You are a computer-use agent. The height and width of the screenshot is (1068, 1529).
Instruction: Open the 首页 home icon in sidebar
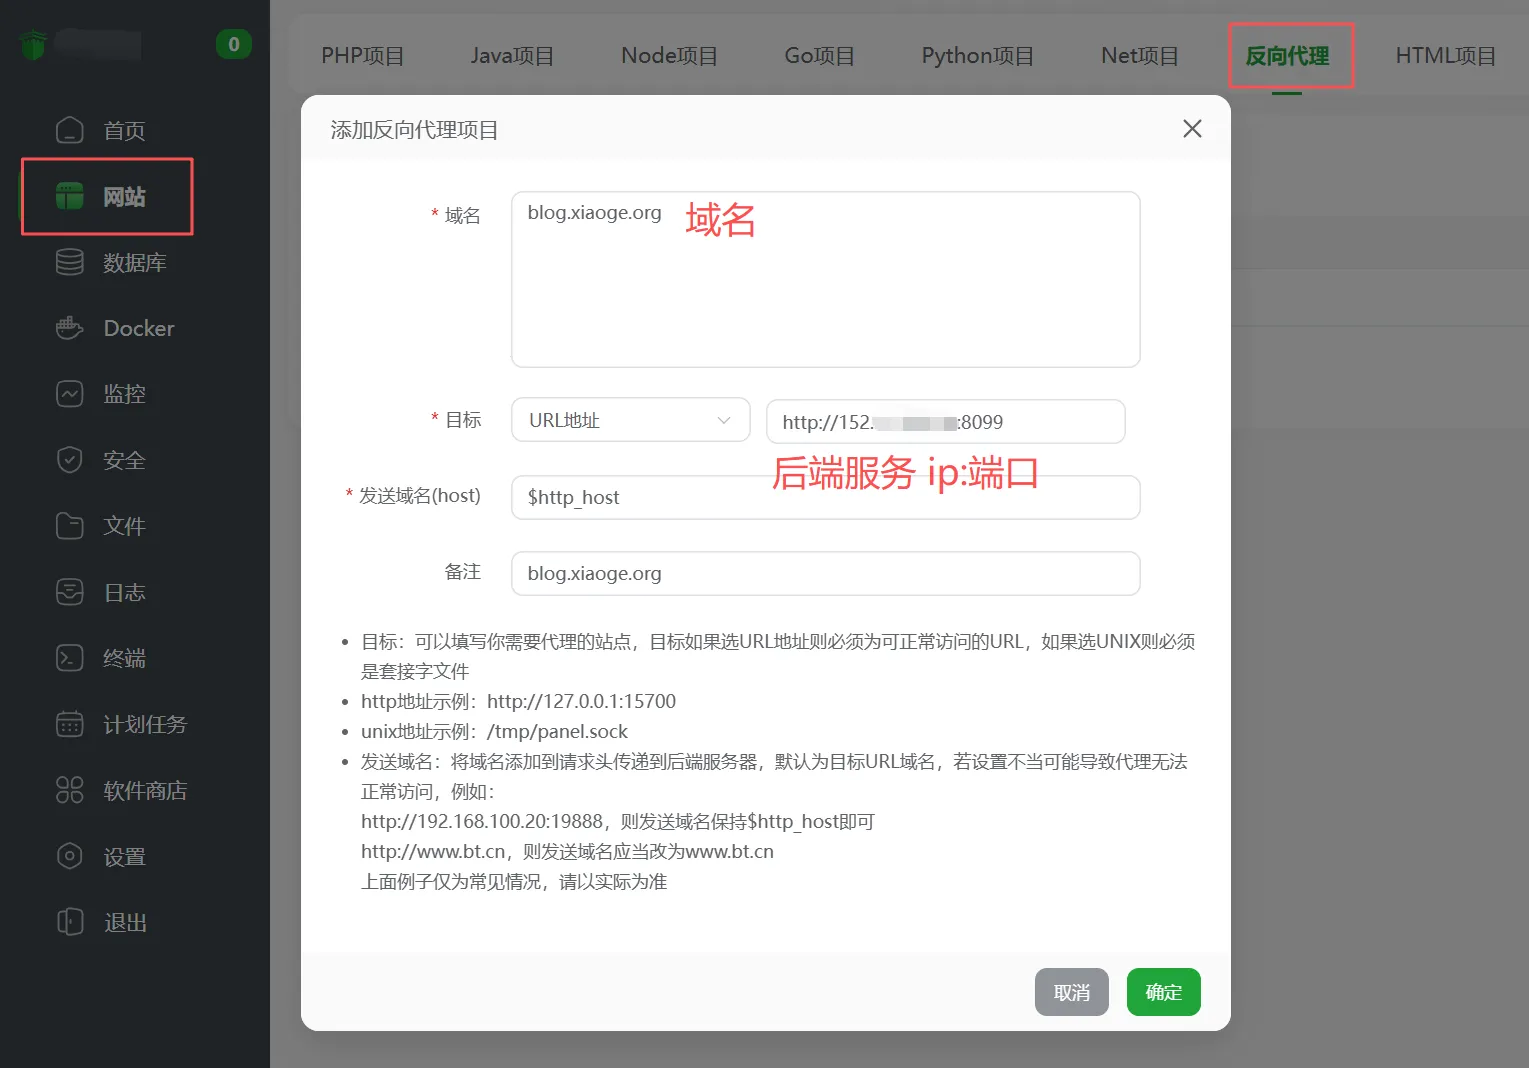(70, 130)
